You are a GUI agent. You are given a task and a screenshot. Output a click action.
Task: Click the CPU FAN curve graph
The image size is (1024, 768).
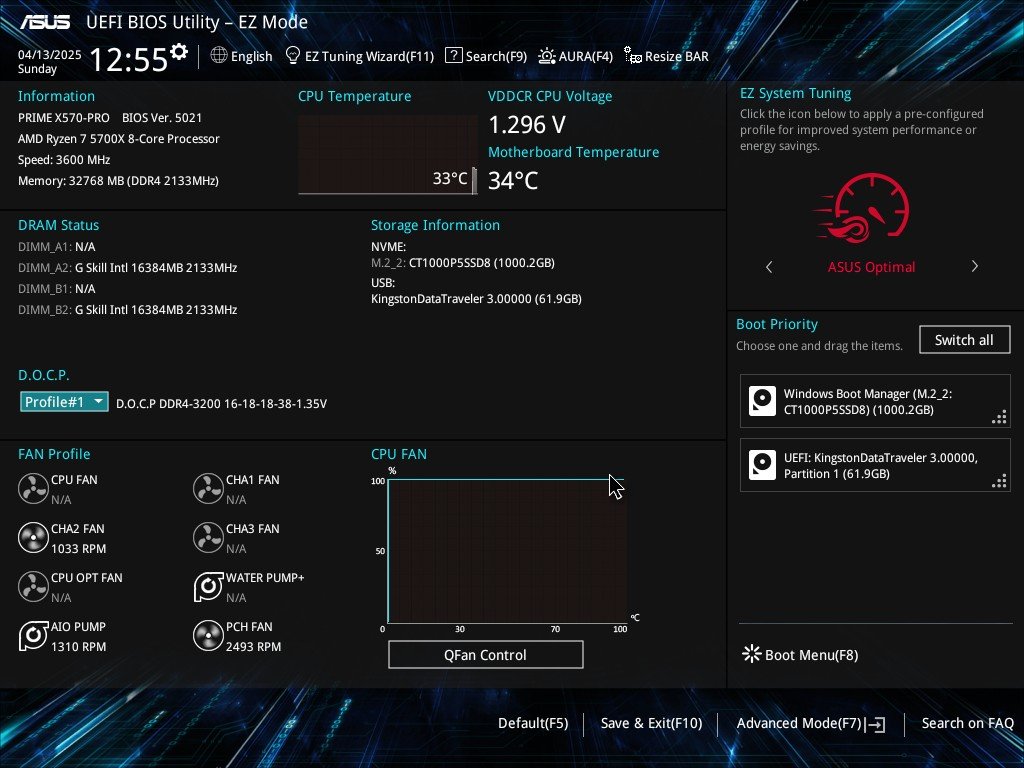[507, 551]
